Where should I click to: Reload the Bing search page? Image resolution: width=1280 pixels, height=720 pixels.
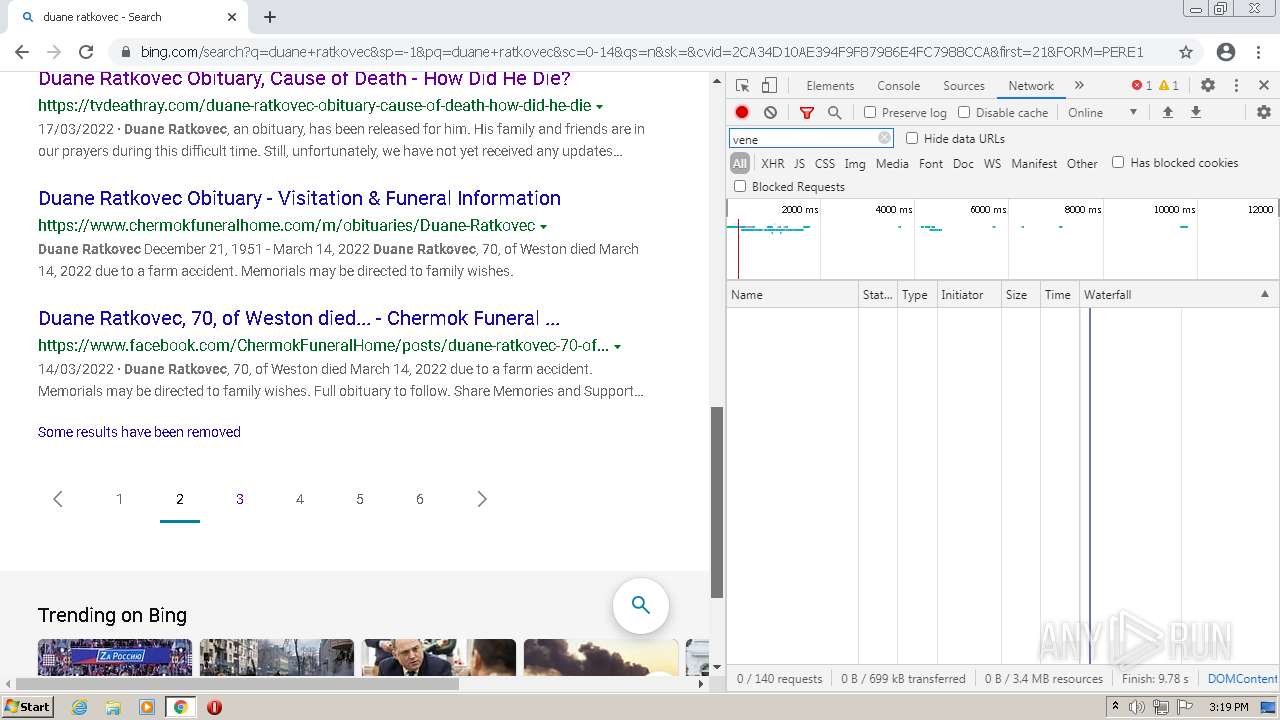(x=86, y=52)
